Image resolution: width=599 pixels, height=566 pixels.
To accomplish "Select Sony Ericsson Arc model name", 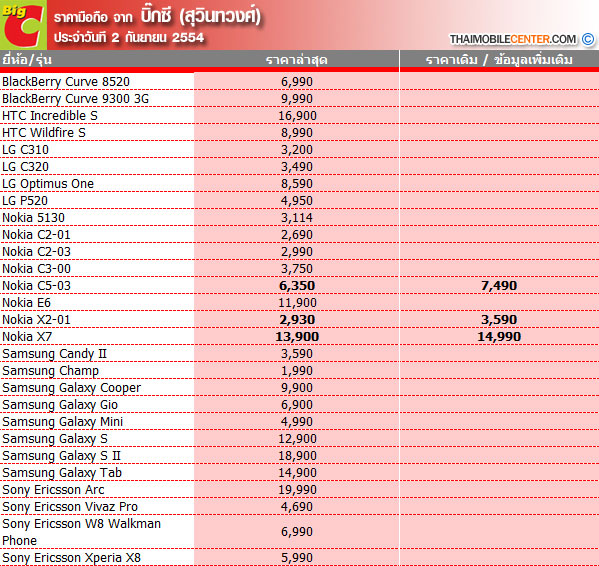I will pos(53,490).
